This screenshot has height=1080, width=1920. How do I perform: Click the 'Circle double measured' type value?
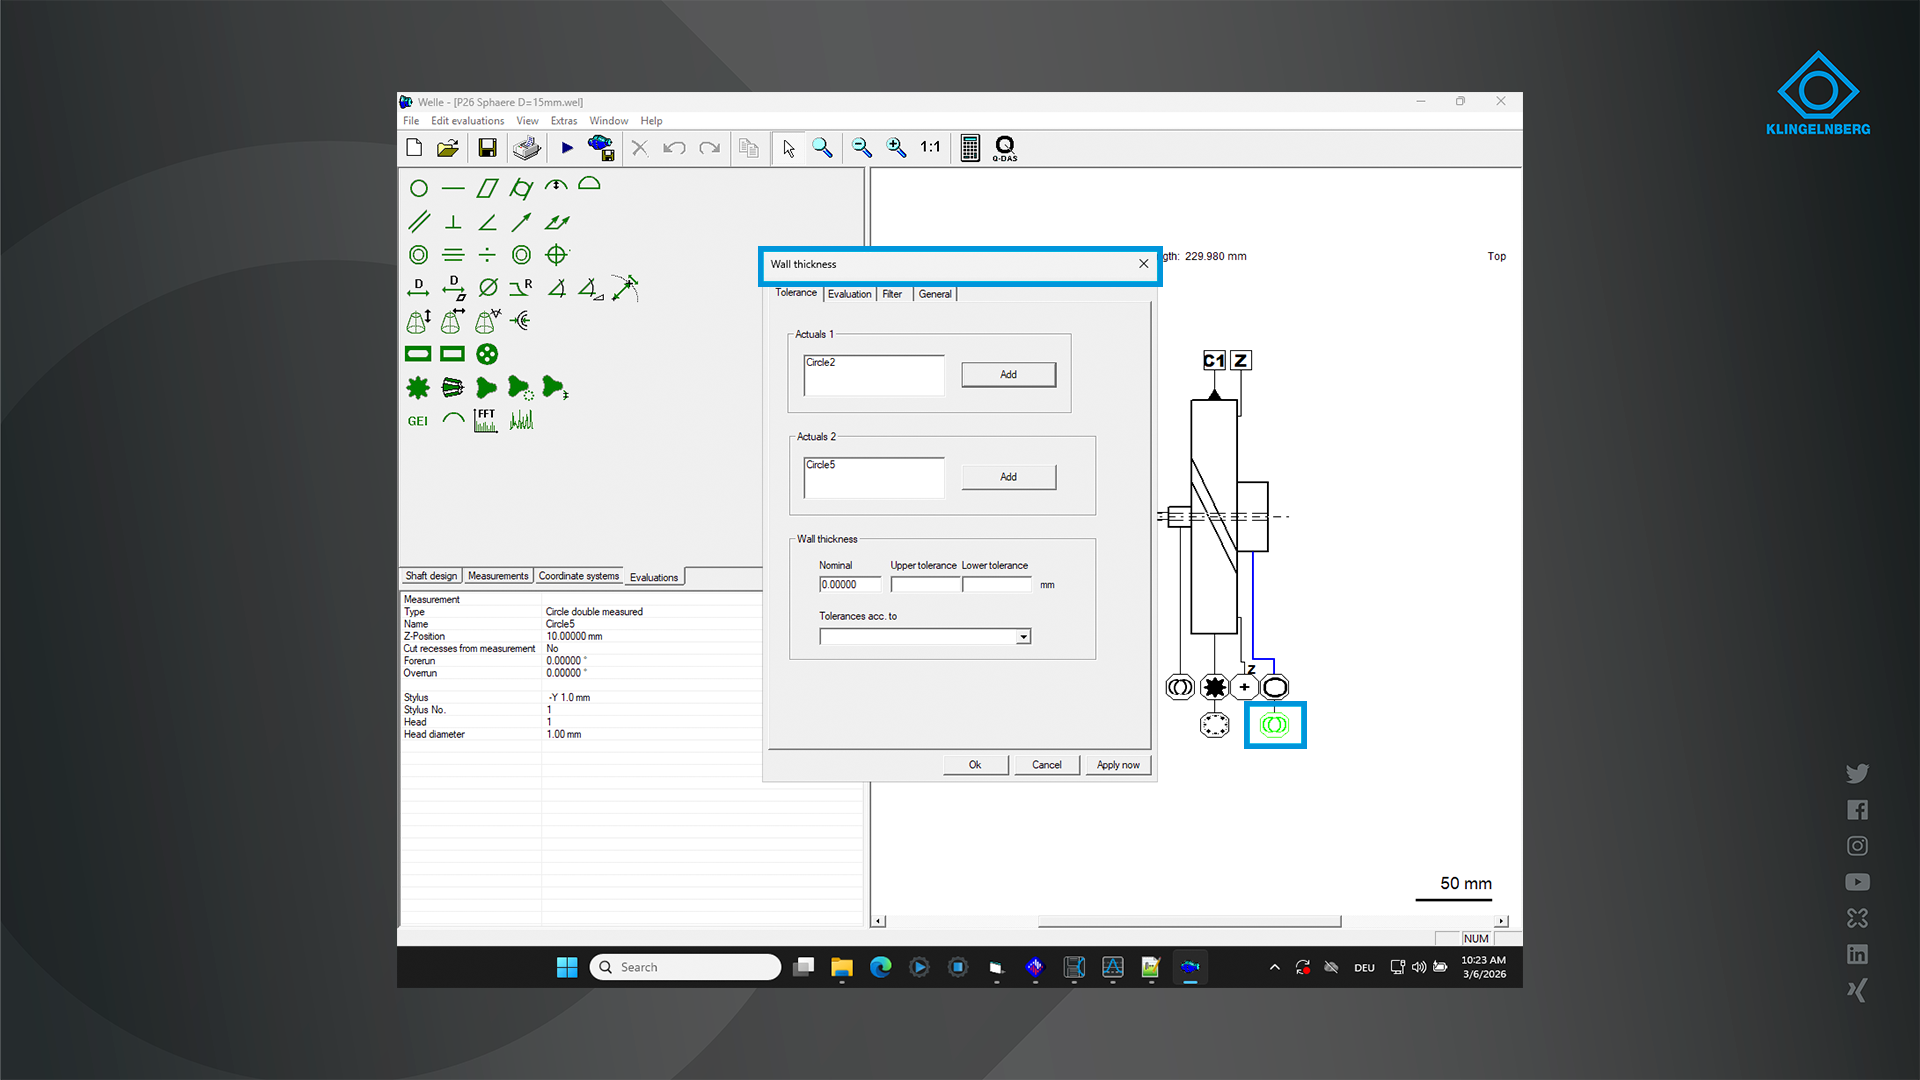(594, 612)
